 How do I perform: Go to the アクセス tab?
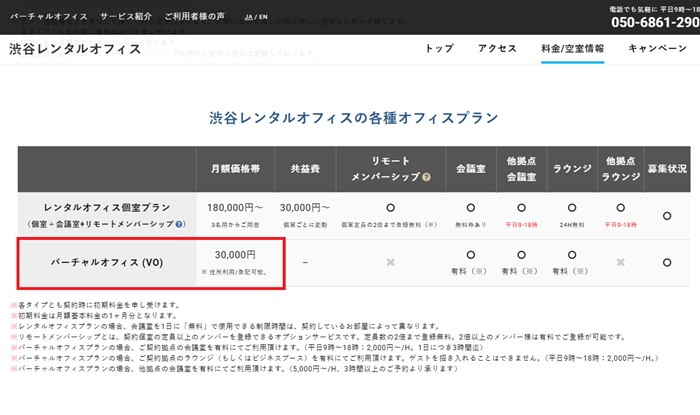pyautogui.click(x=497, y=48)
